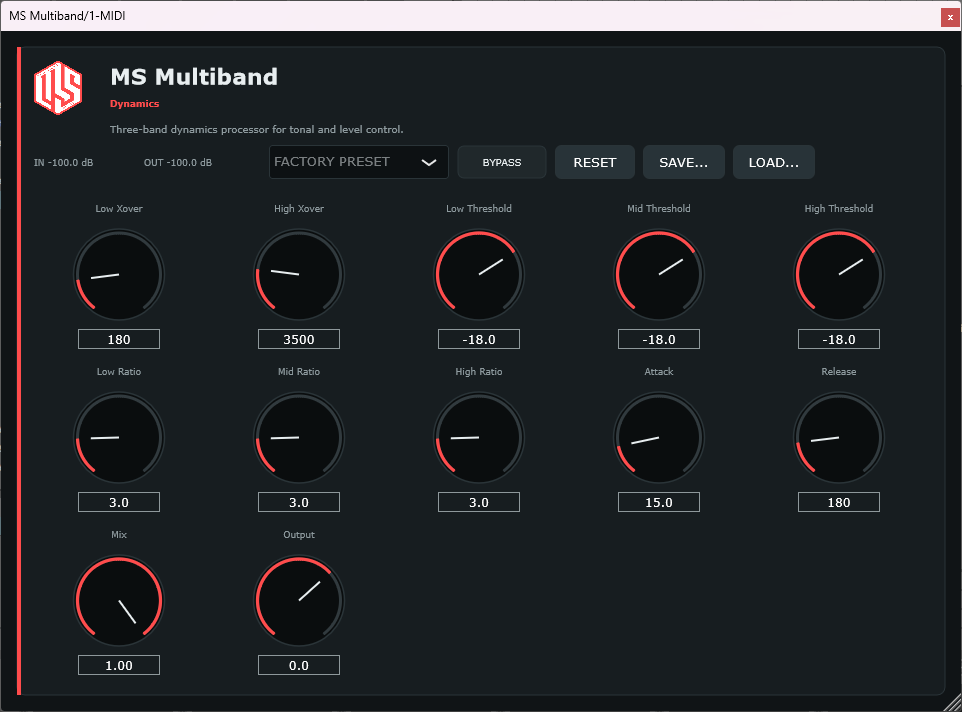Click the High Threshold value field

coord(839,339)
